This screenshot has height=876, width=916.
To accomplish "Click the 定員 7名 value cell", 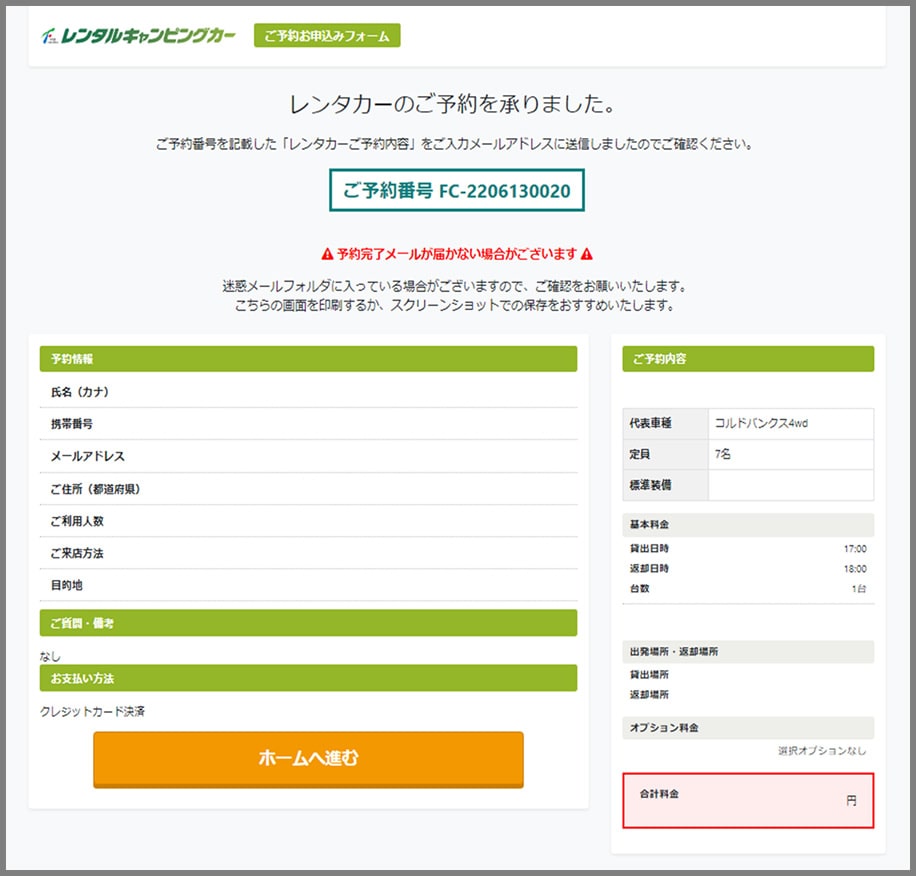I will coord(790,456).
